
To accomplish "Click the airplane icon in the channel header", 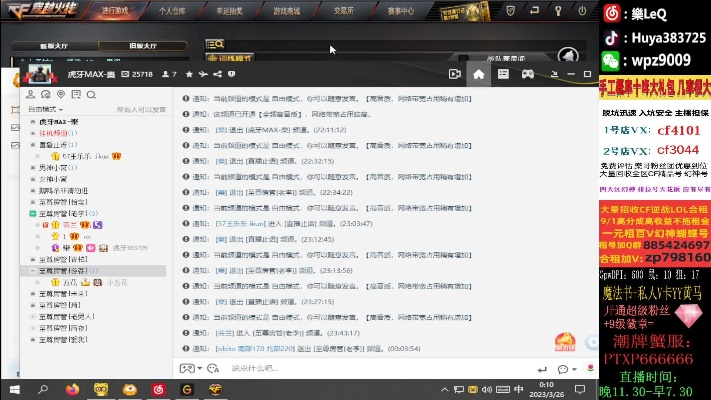I will click(203, 74).
